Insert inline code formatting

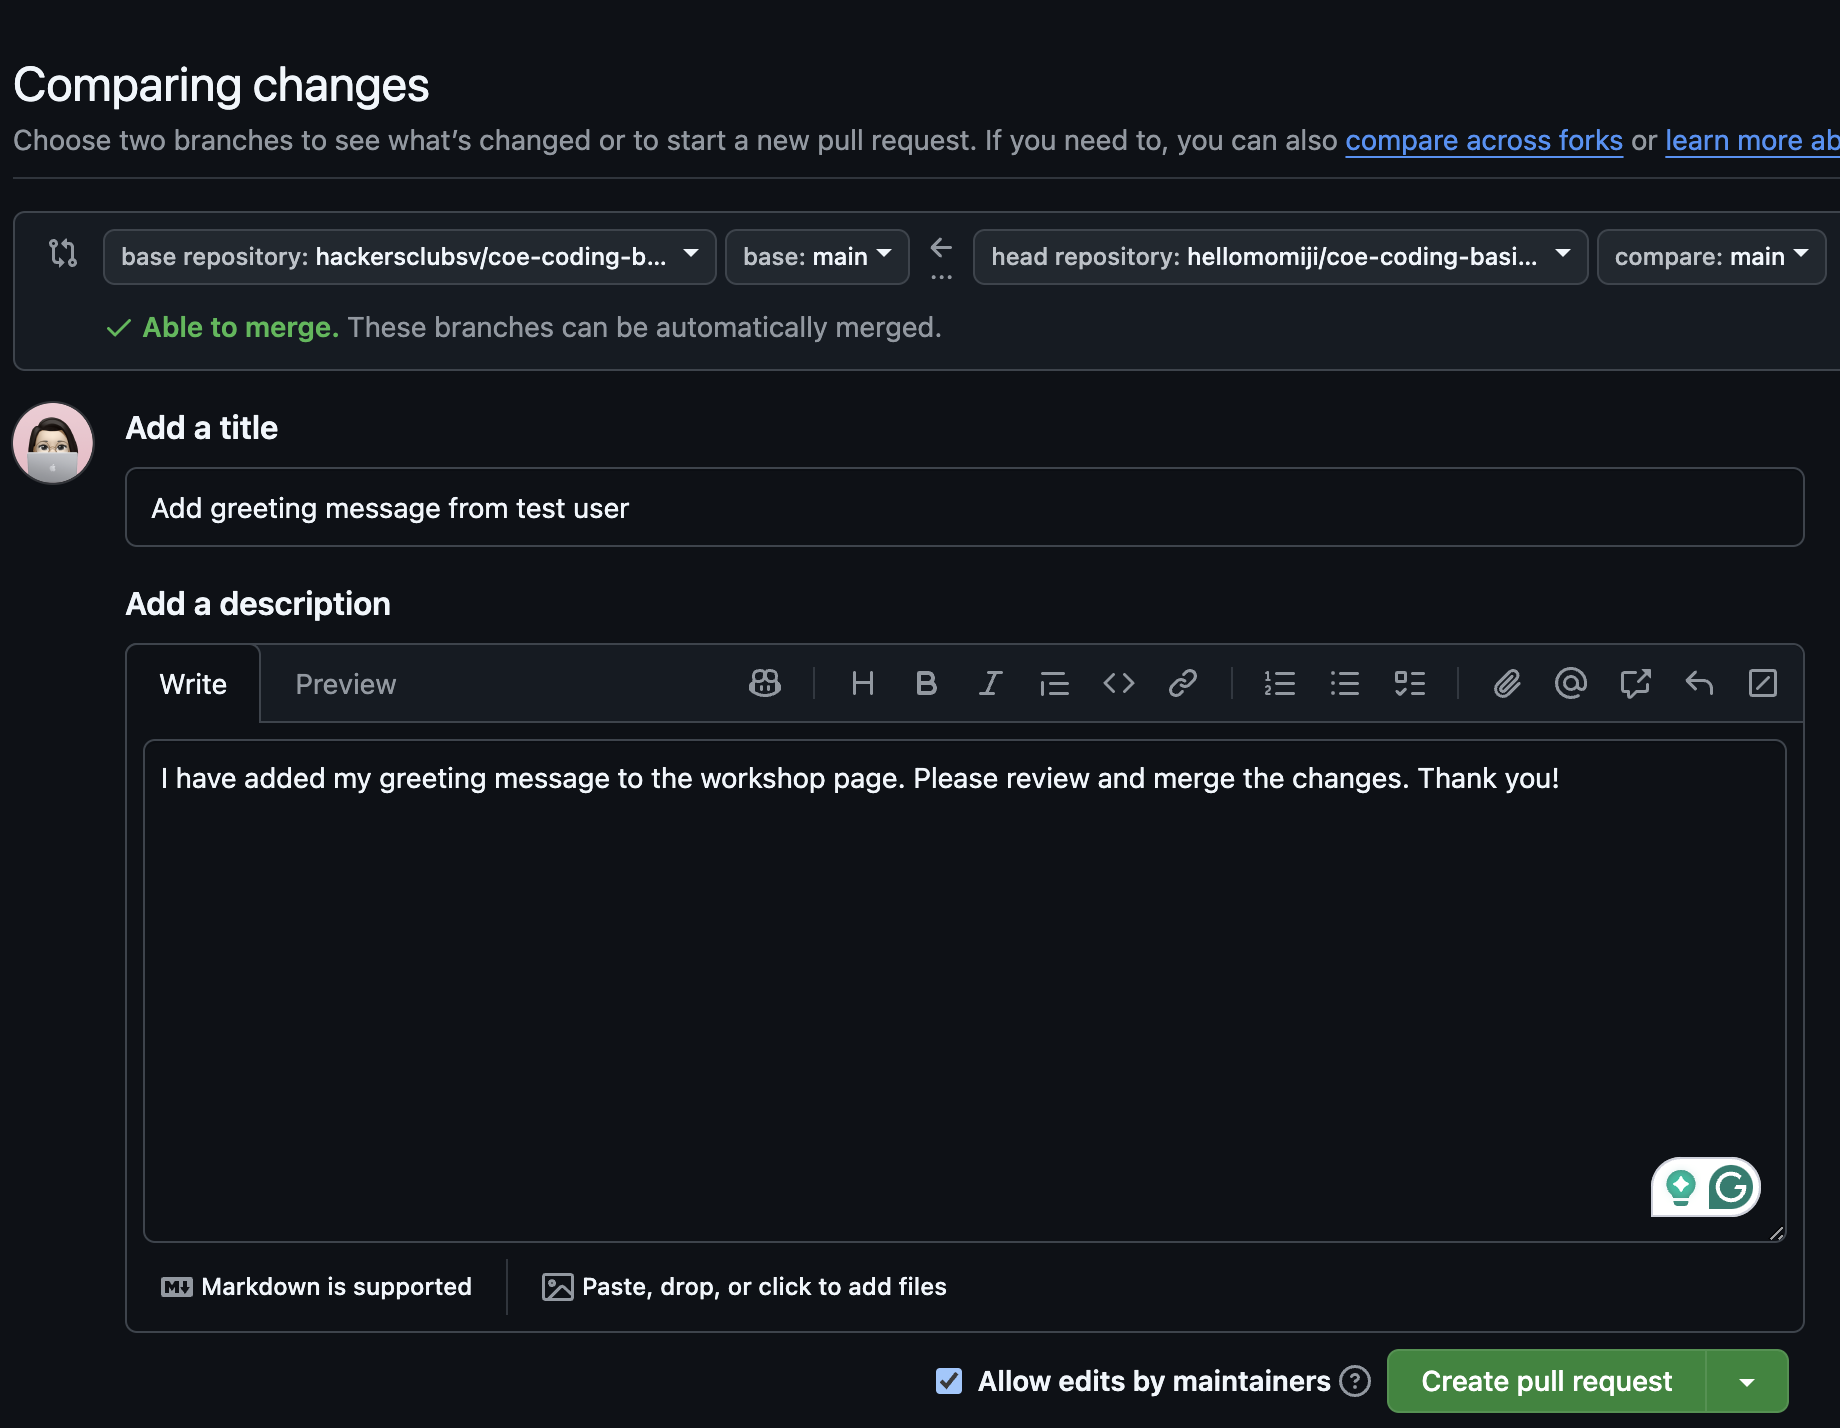(1118, 683)
